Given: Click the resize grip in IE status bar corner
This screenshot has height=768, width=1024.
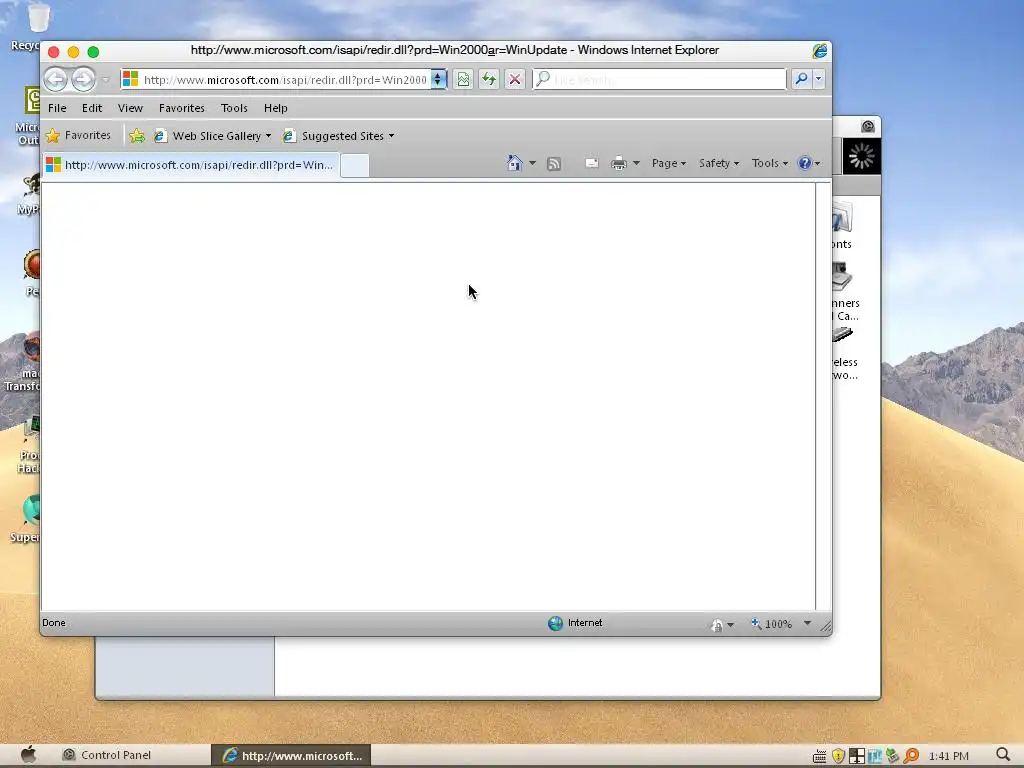Looking at the screenshot, I should 825,627.
